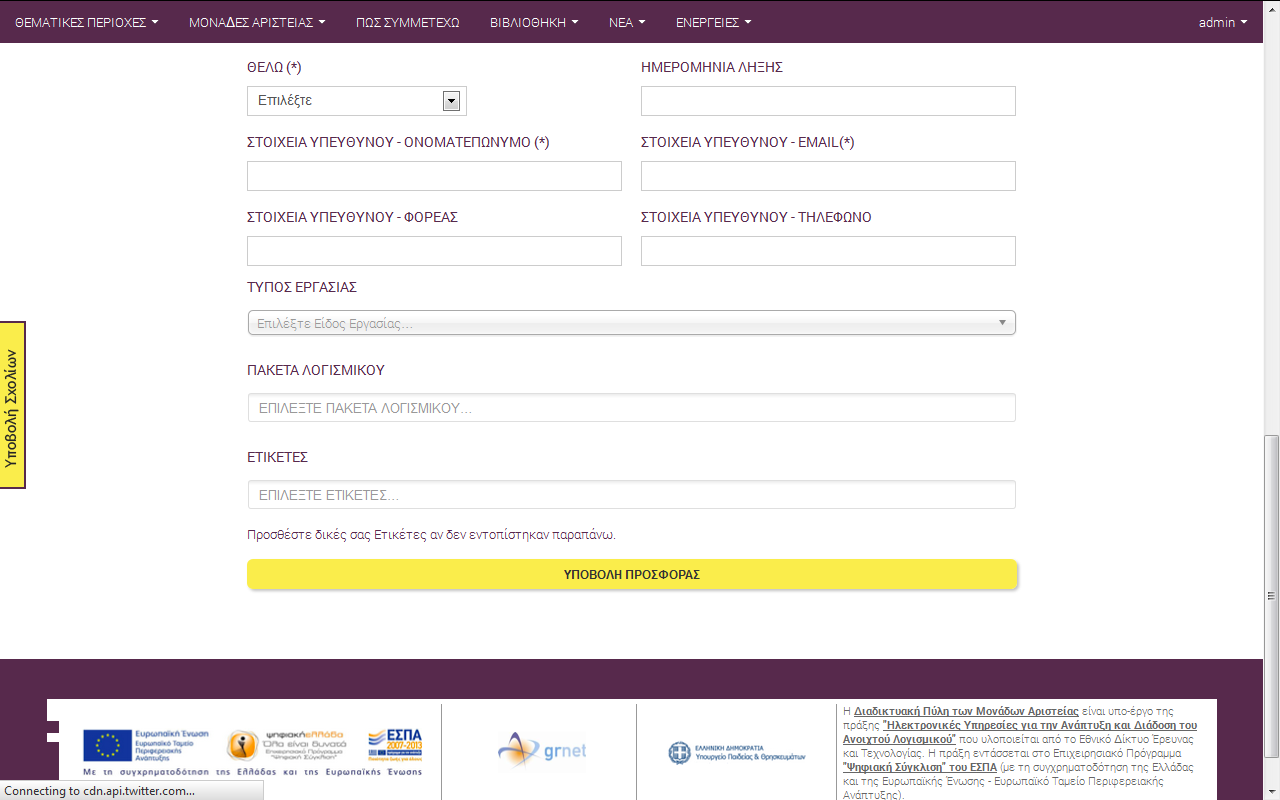Open the Υποβολή Σχολίων side tab
The width and height of the screenshot is (1280, 800).
pyautogui.click(x=12, y=405)
